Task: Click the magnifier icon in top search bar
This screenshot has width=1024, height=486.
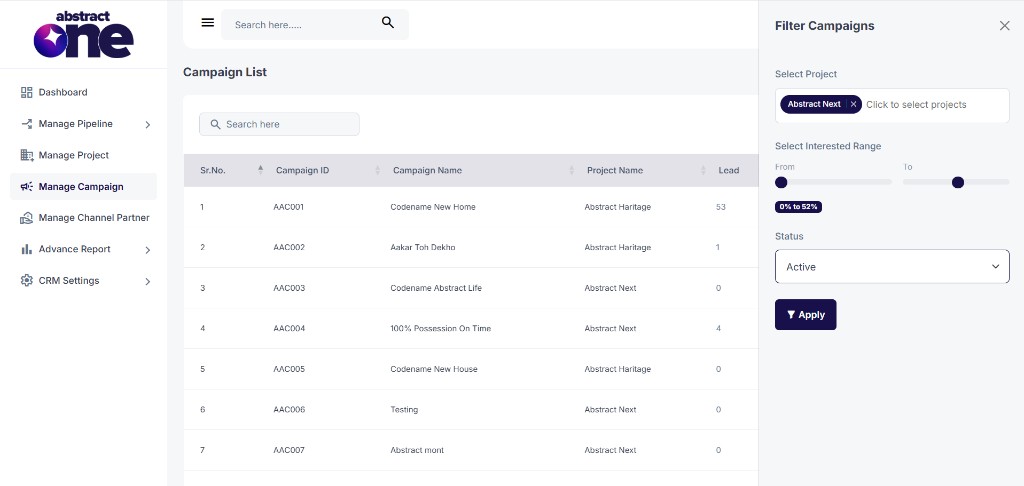Action: (x=388, y=23)
